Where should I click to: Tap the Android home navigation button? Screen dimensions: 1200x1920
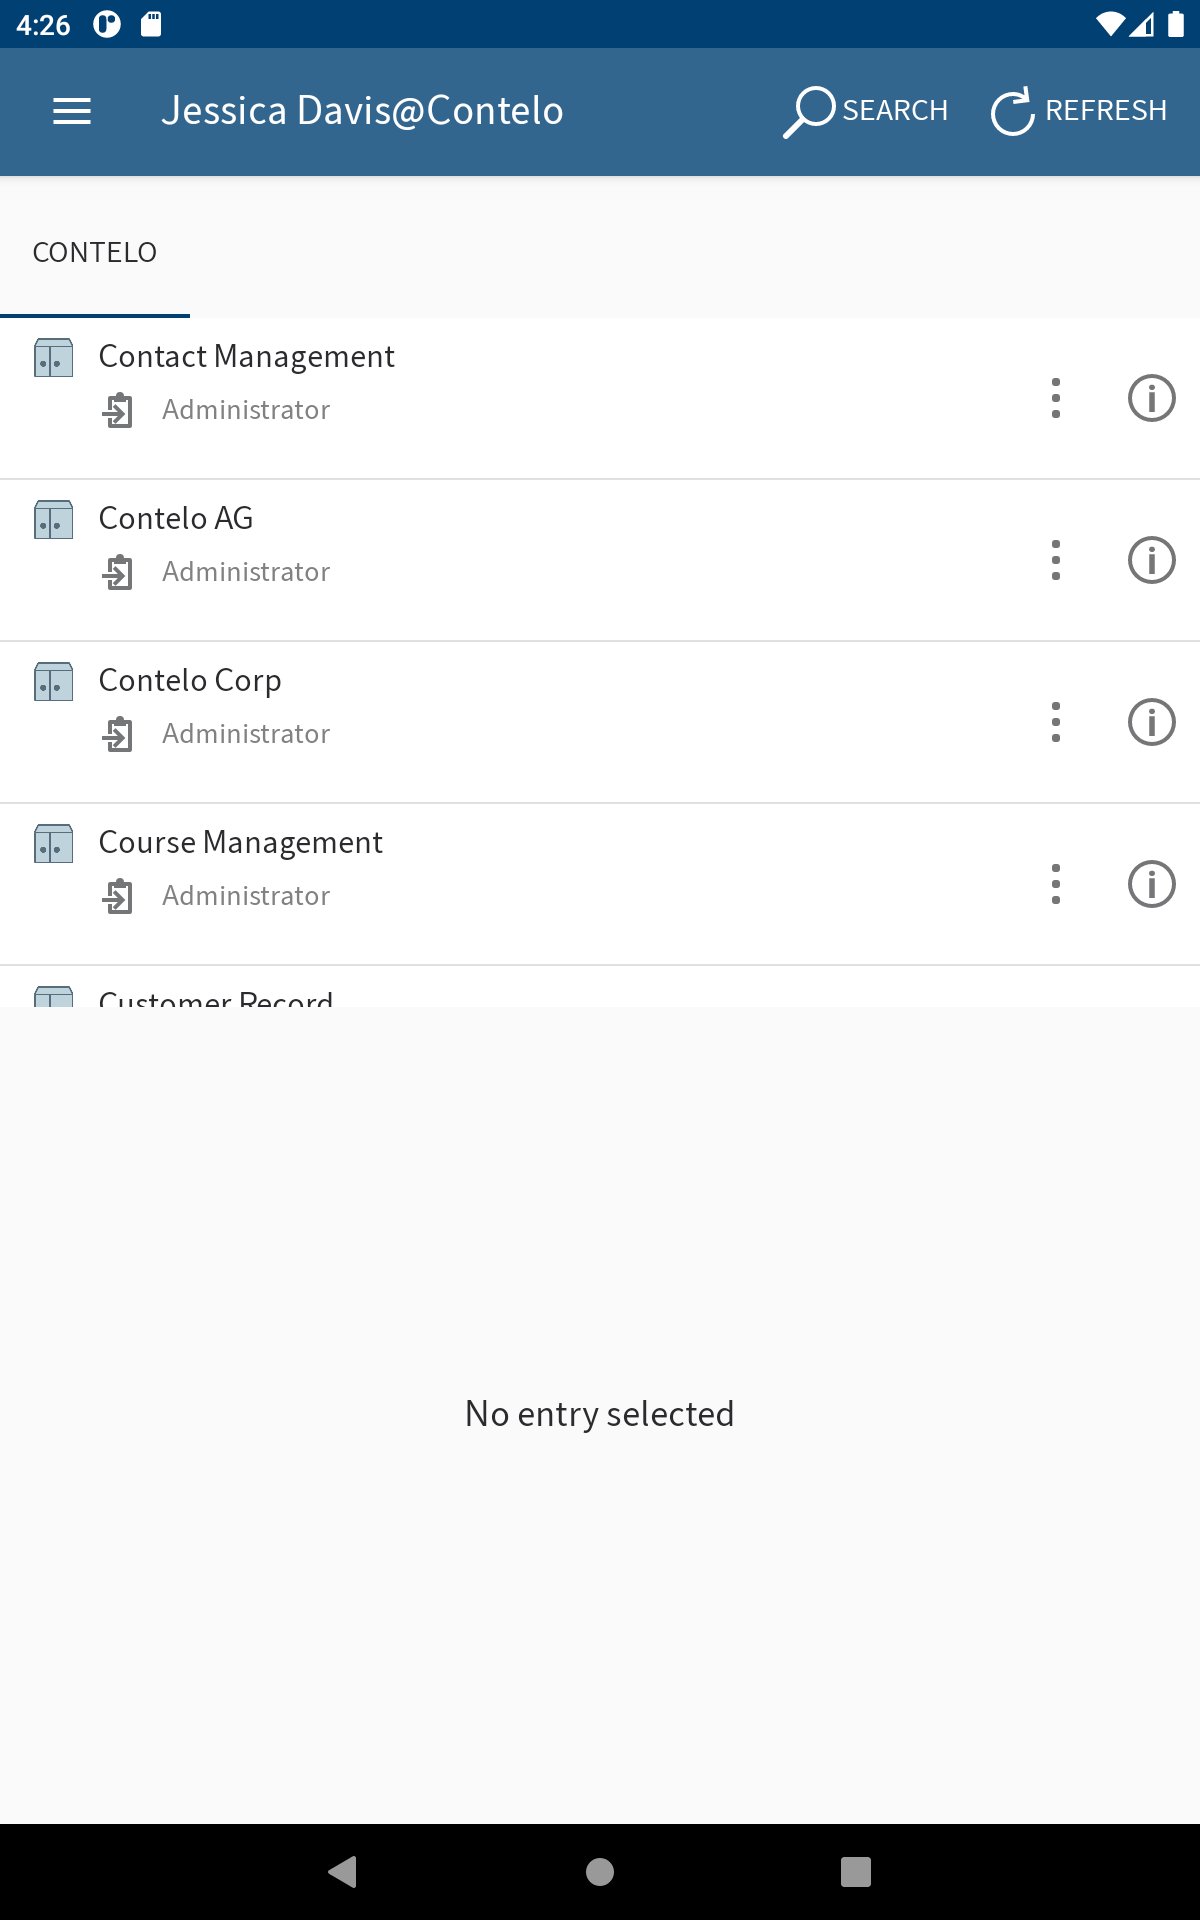(x=600, y=1871)
